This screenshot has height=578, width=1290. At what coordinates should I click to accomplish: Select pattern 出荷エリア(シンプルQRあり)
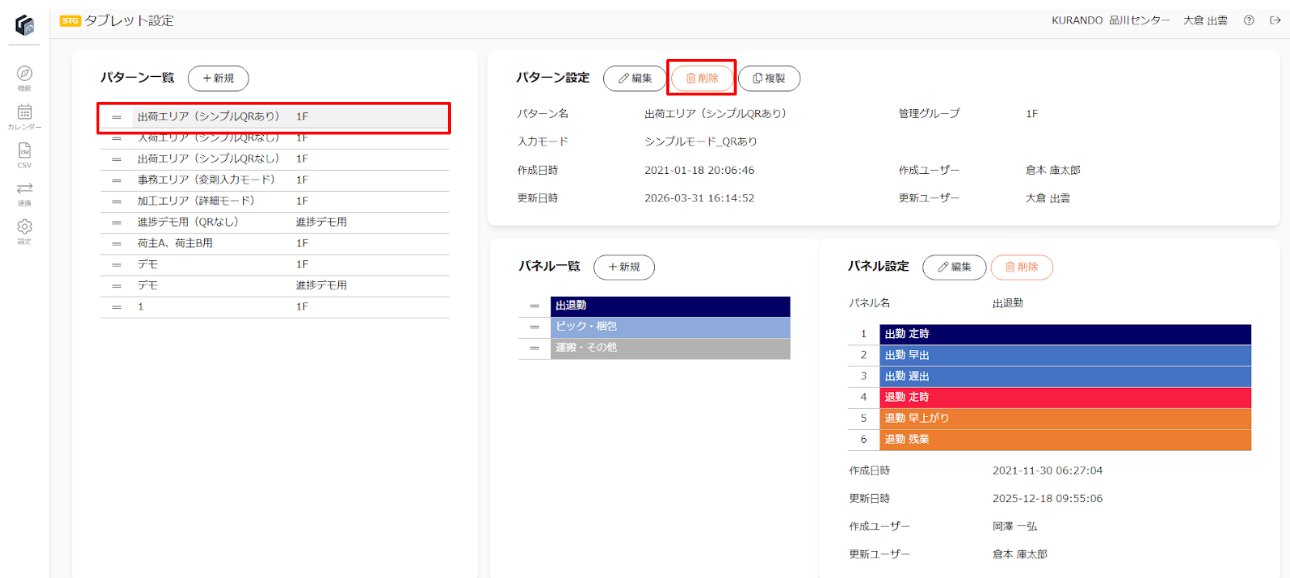274,117
